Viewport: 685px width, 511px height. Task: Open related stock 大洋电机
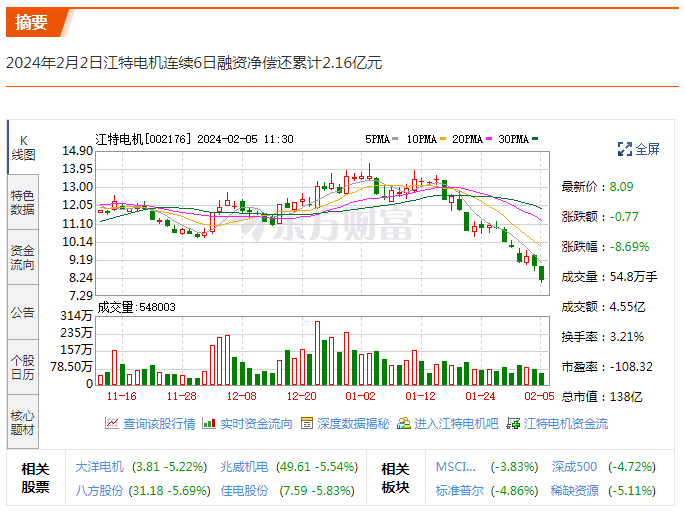[100, 467]
